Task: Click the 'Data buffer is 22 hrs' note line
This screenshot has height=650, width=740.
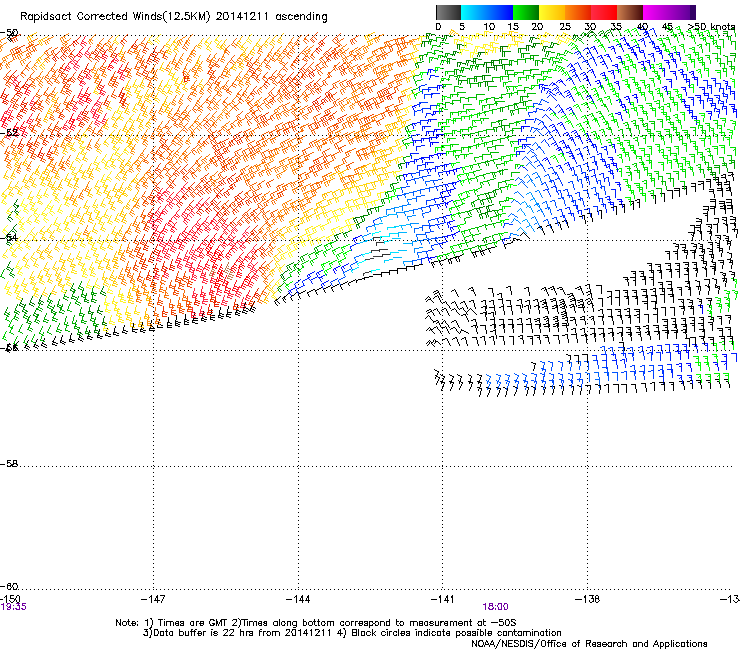Action: point(352,633)
